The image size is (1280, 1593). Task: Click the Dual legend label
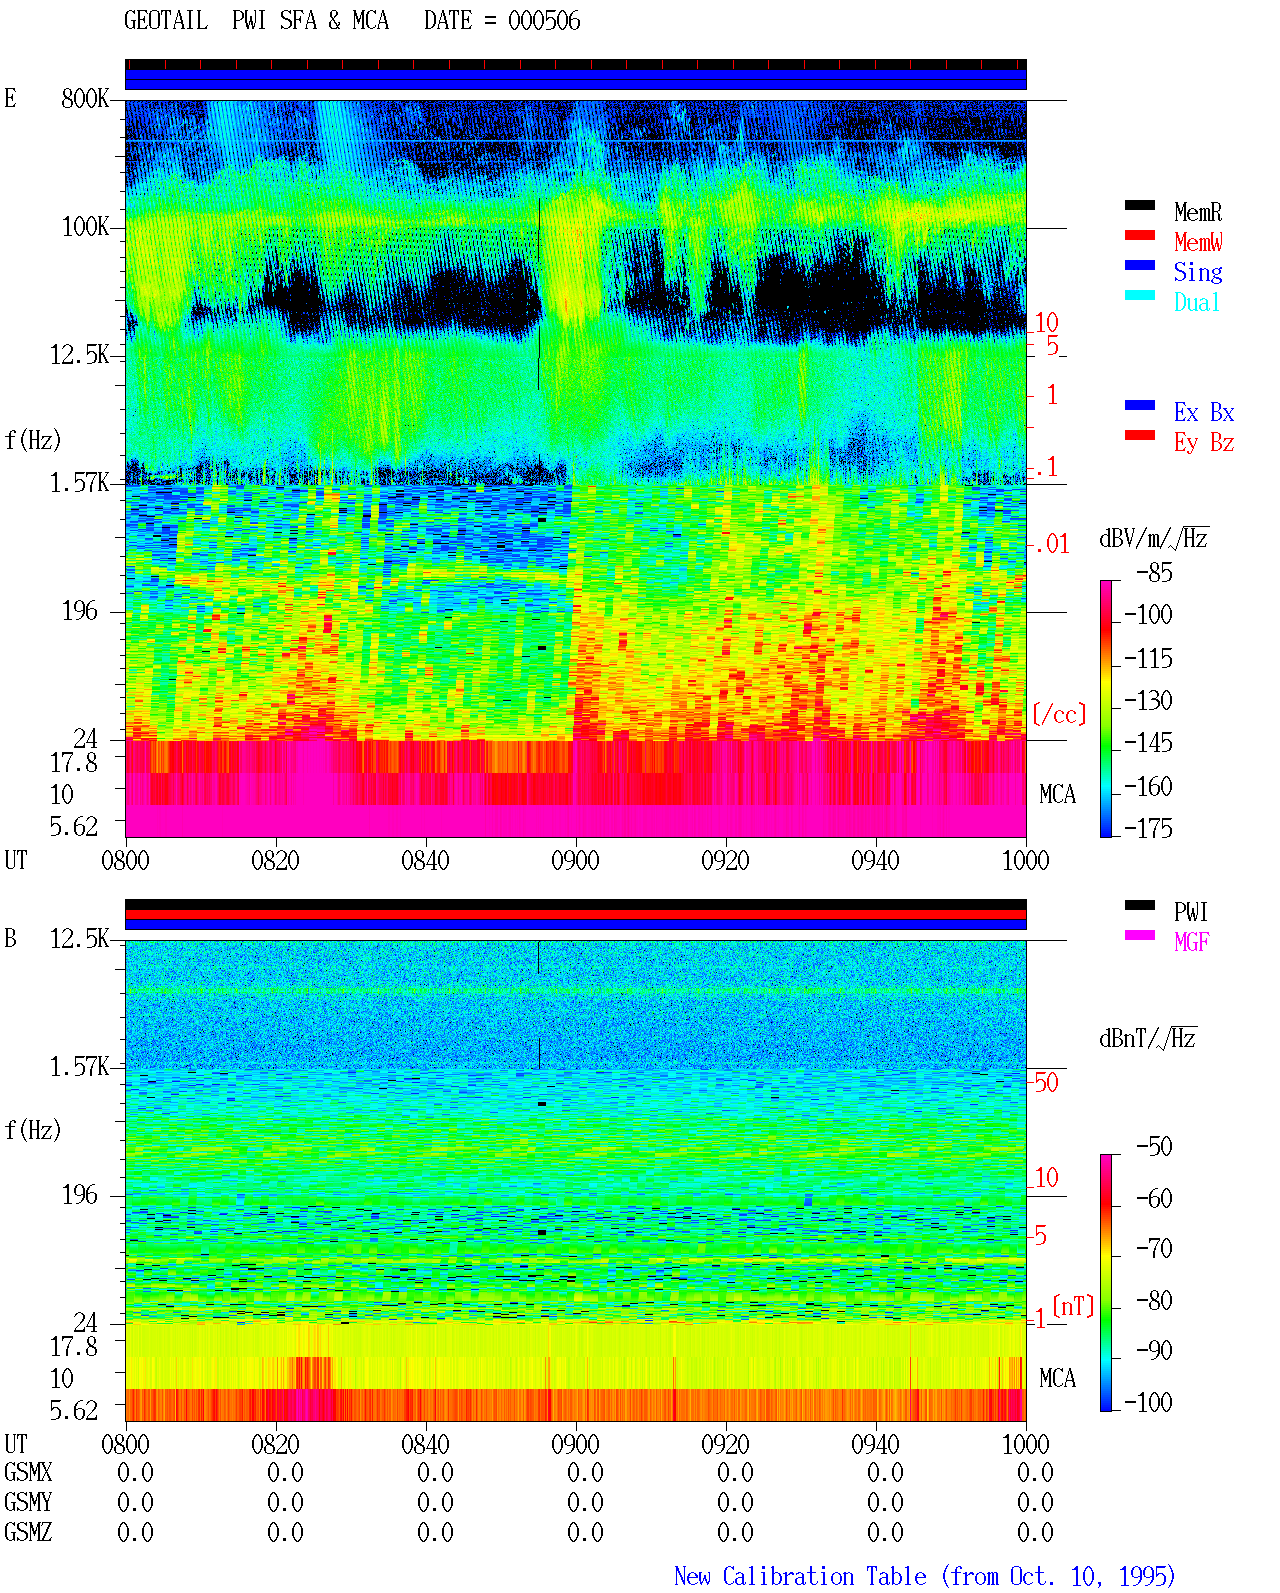(1198, 302)
